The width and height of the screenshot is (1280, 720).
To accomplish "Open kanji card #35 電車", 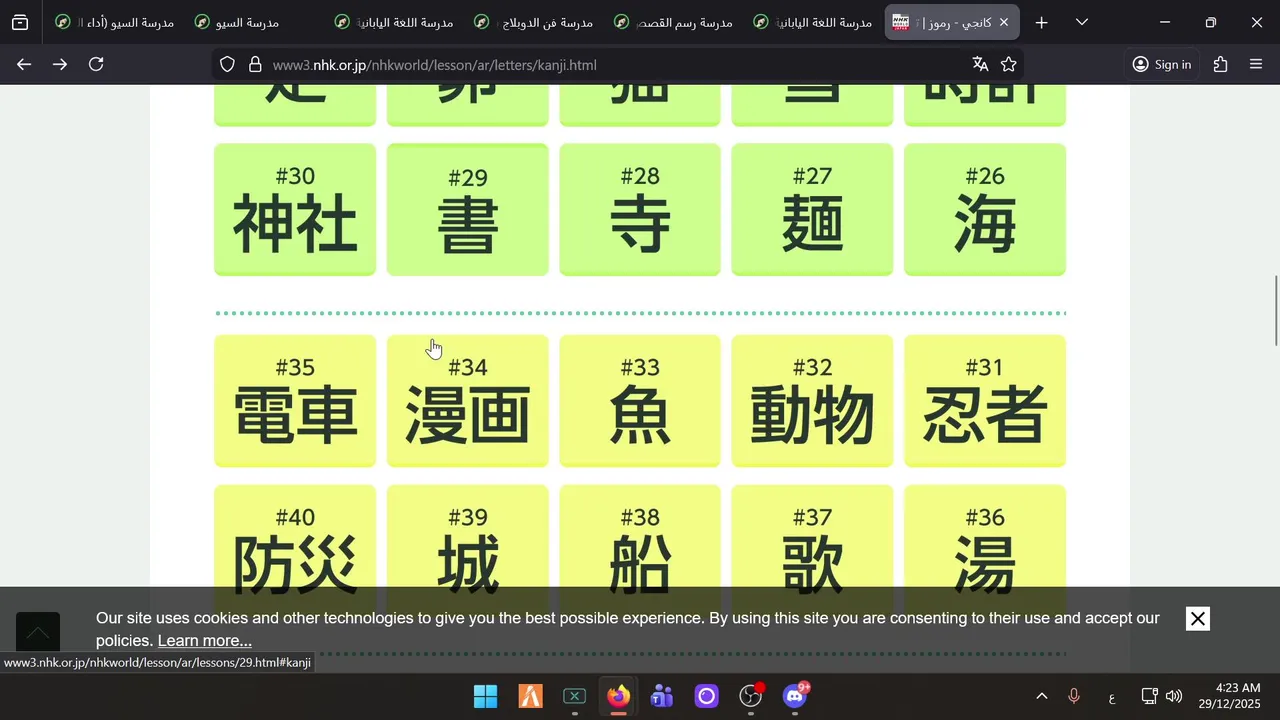I will (295, 400).
